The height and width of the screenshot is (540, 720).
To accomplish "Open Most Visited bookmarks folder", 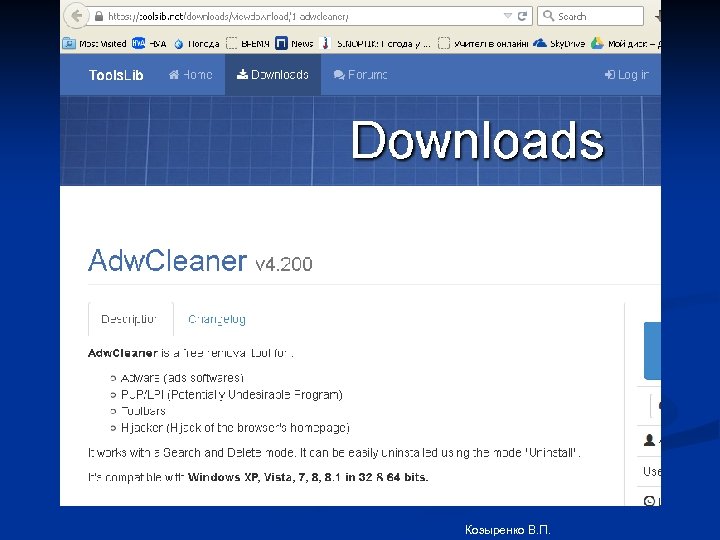I will point(95,44).
